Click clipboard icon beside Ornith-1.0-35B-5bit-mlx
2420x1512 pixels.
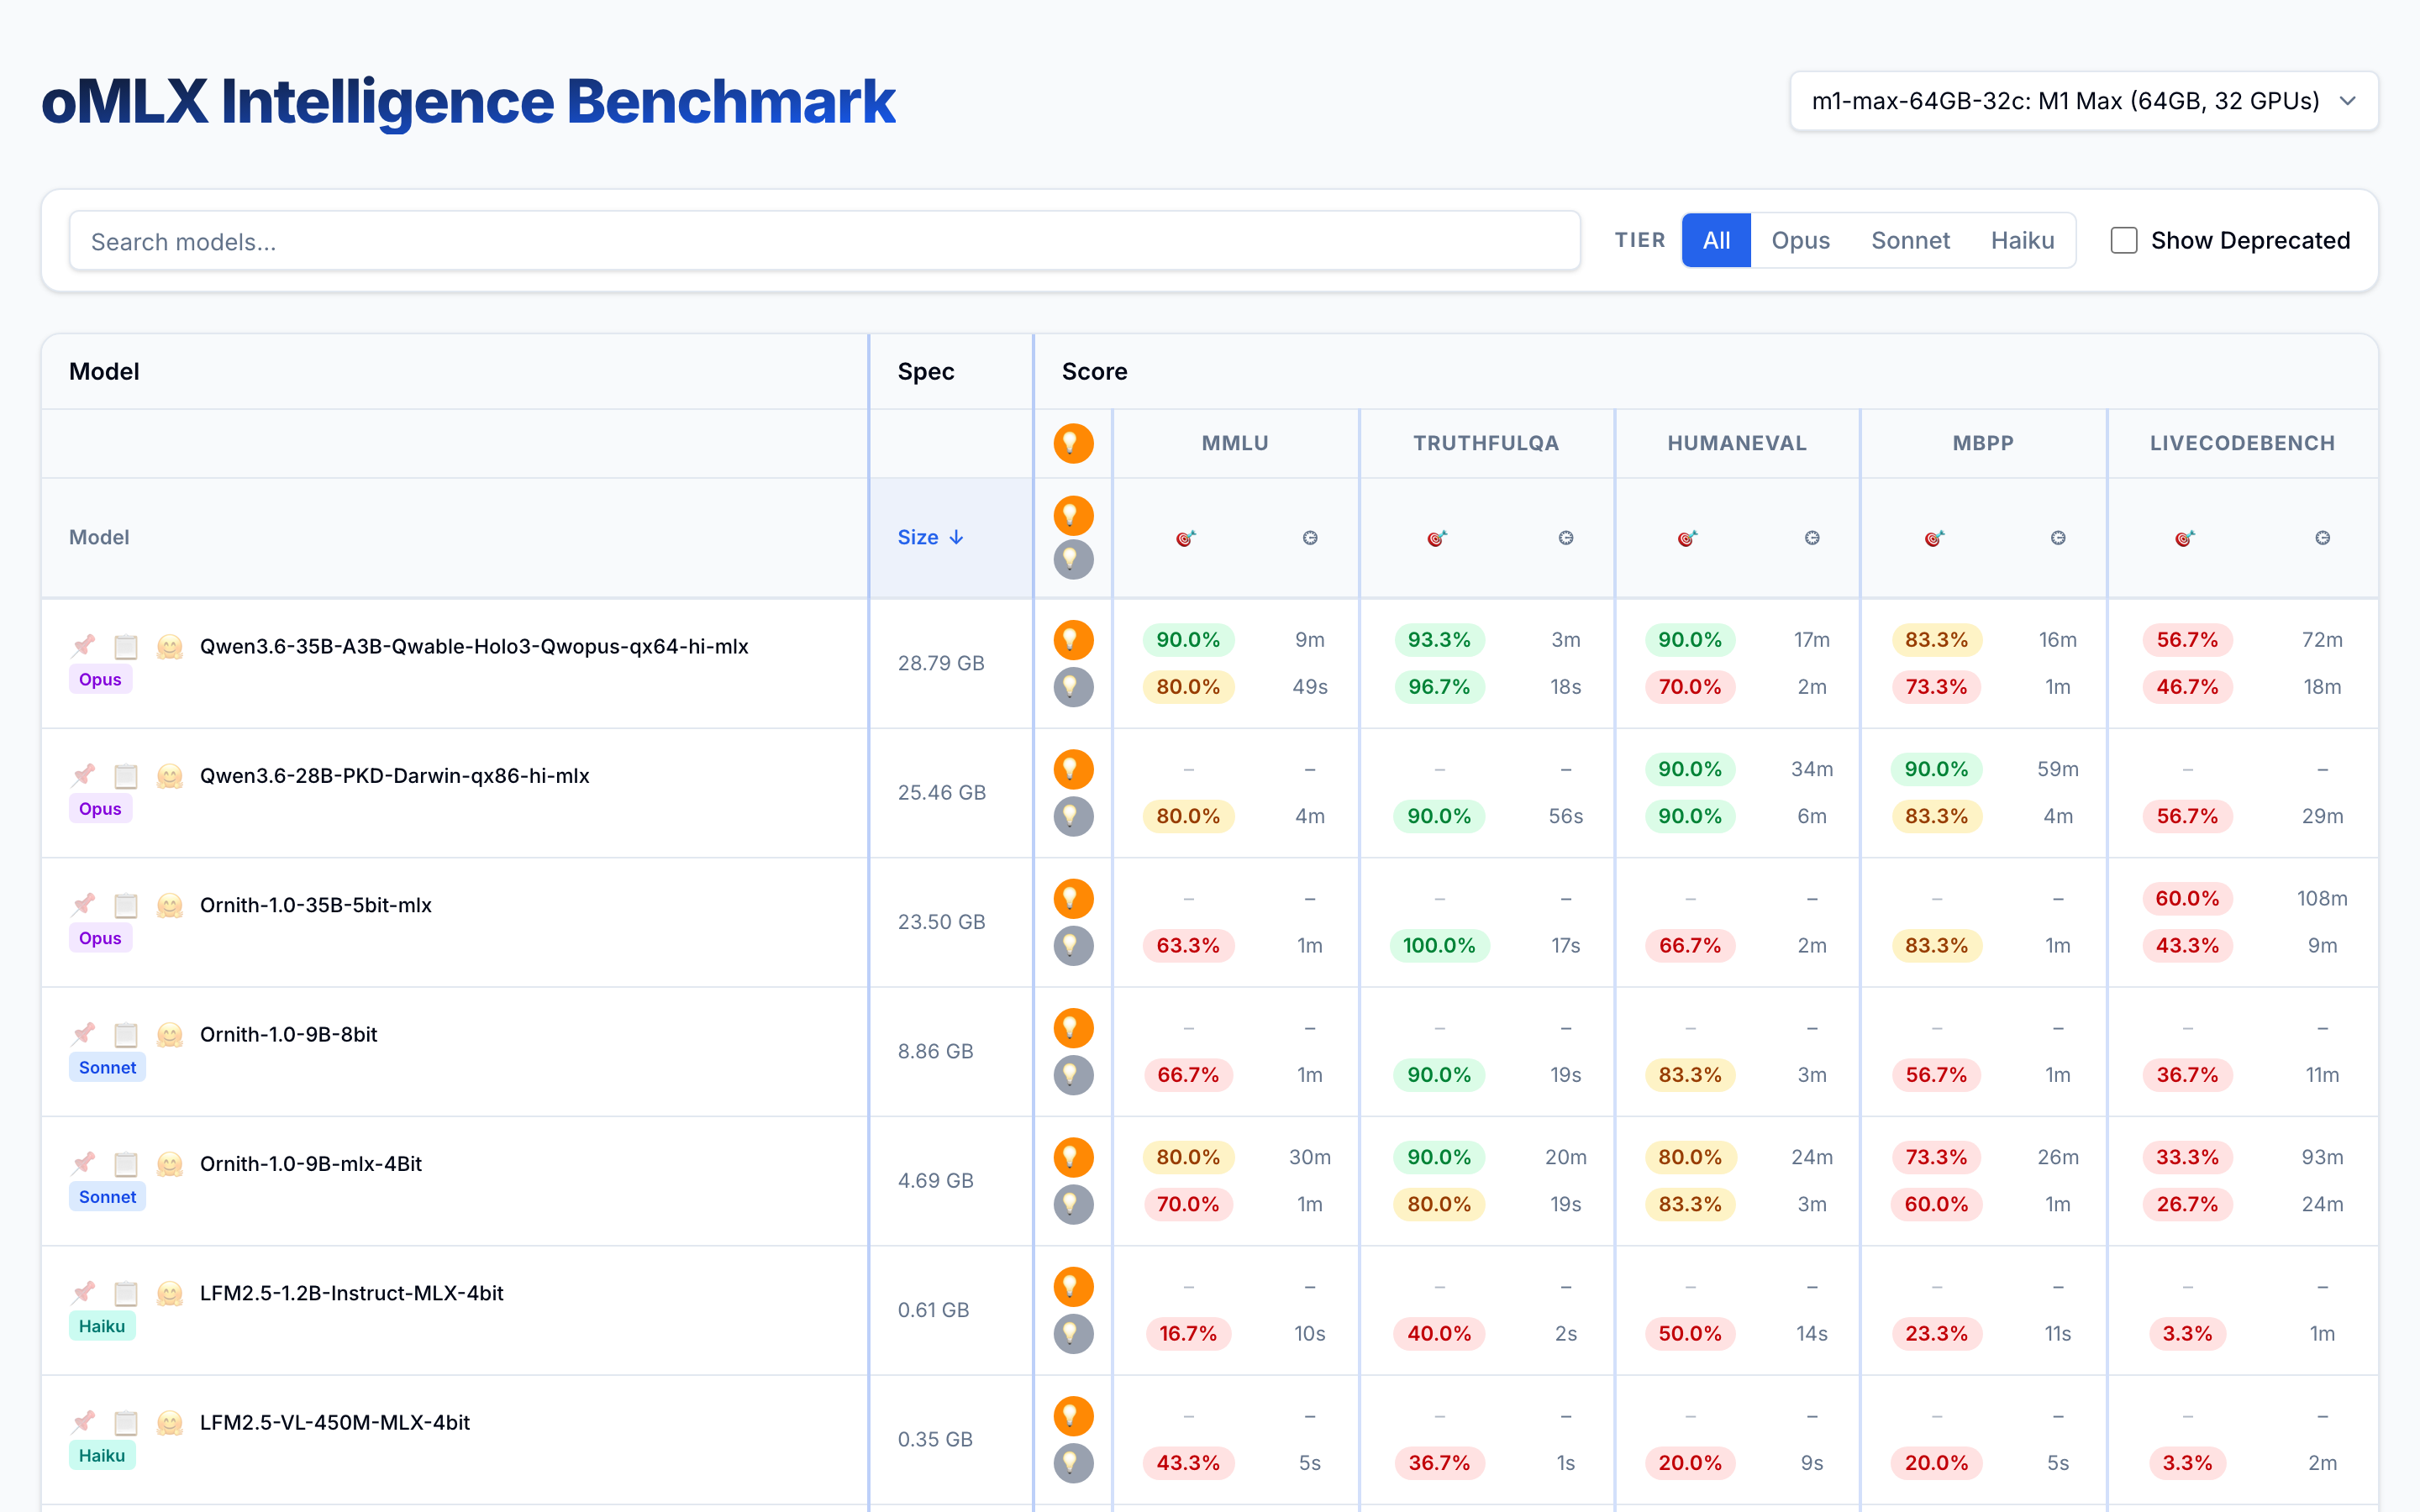tap(126, 905)
